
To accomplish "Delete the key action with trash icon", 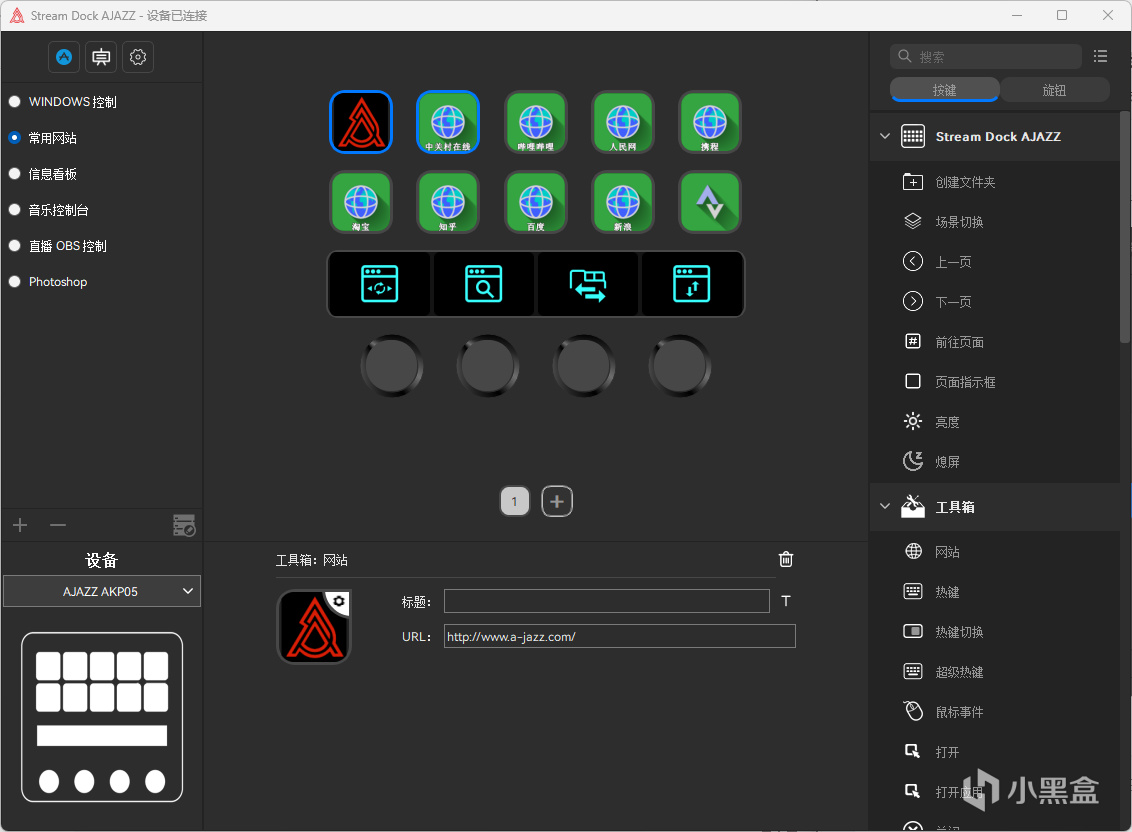I will coord(786,559).
